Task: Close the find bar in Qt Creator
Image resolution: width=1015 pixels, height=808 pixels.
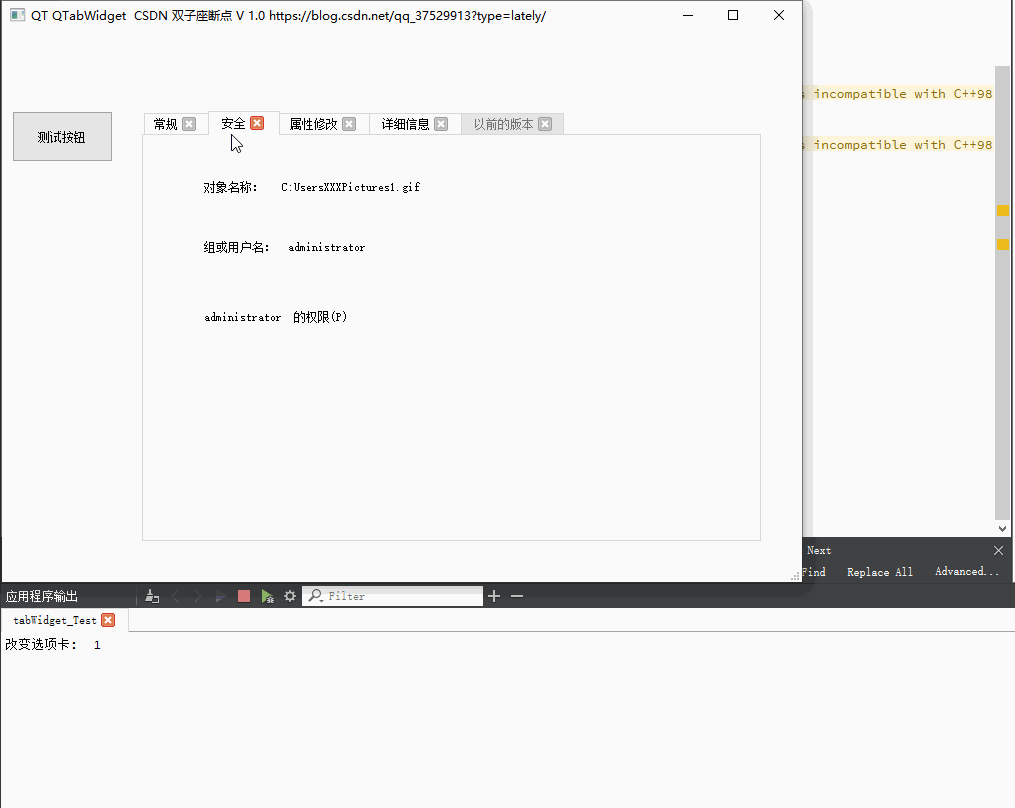Action: click(998, 550)
